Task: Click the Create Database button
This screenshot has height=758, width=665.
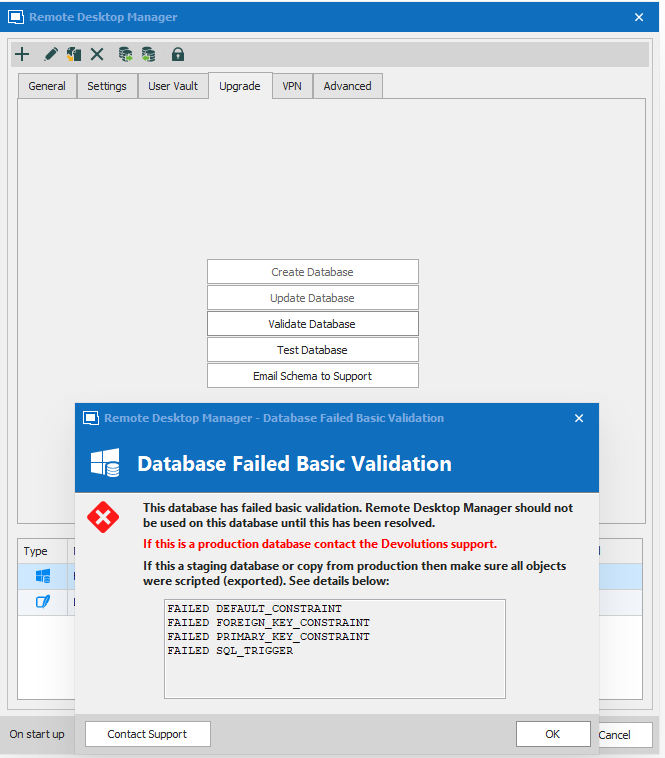Action: (313, 272)
